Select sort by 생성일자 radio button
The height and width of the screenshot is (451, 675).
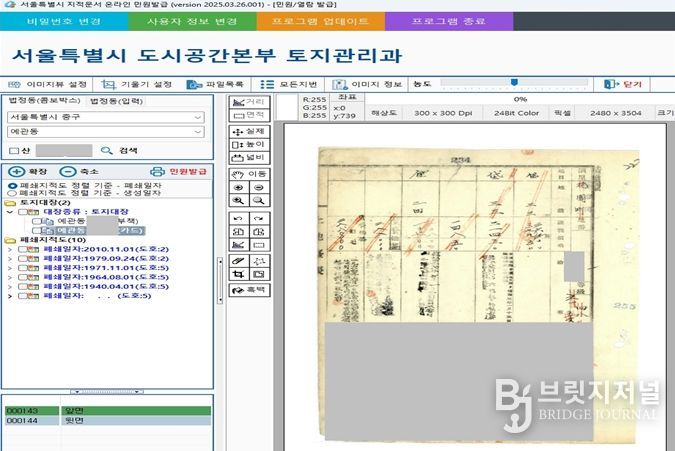click(x=12, y=193)
